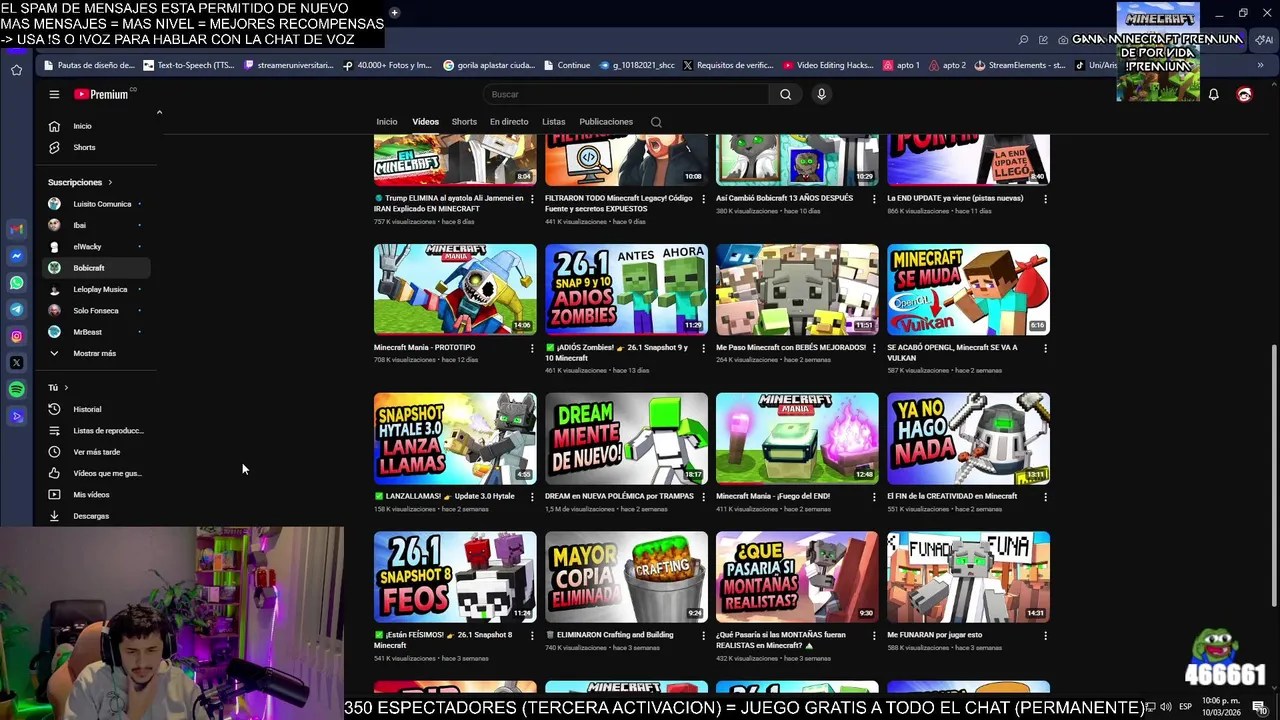Search within channel using magnifier icon
The image size is (1280, 720).
pyautogui.click(x=656, y=122)
